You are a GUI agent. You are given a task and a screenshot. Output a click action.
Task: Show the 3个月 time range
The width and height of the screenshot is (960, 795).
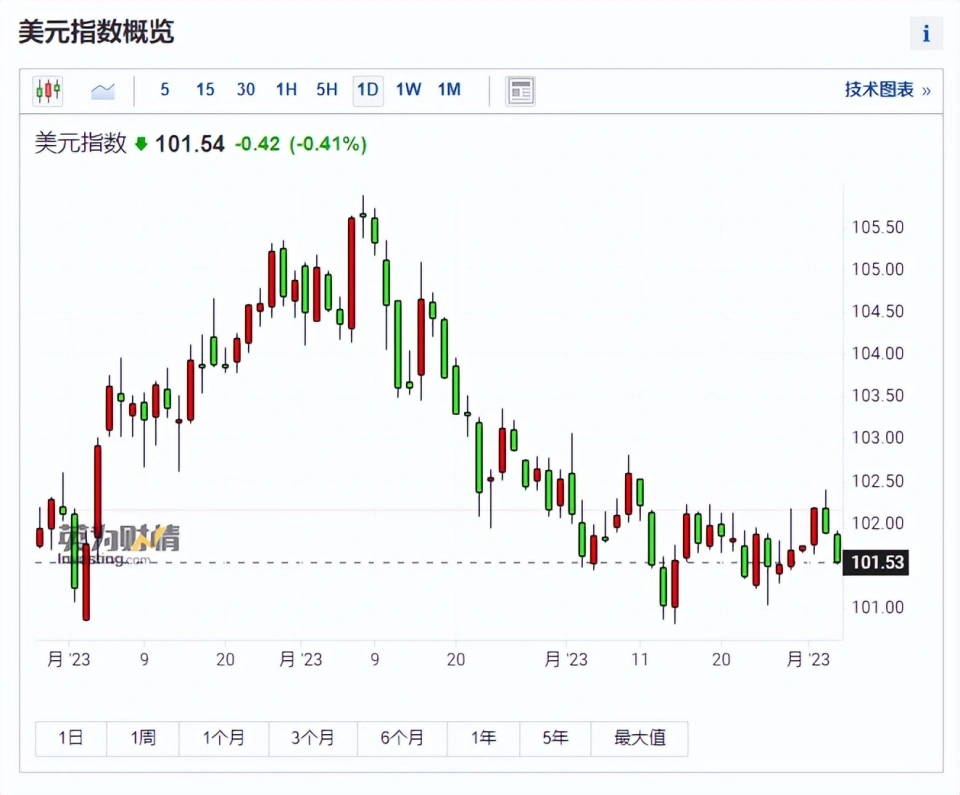[313, 738]
